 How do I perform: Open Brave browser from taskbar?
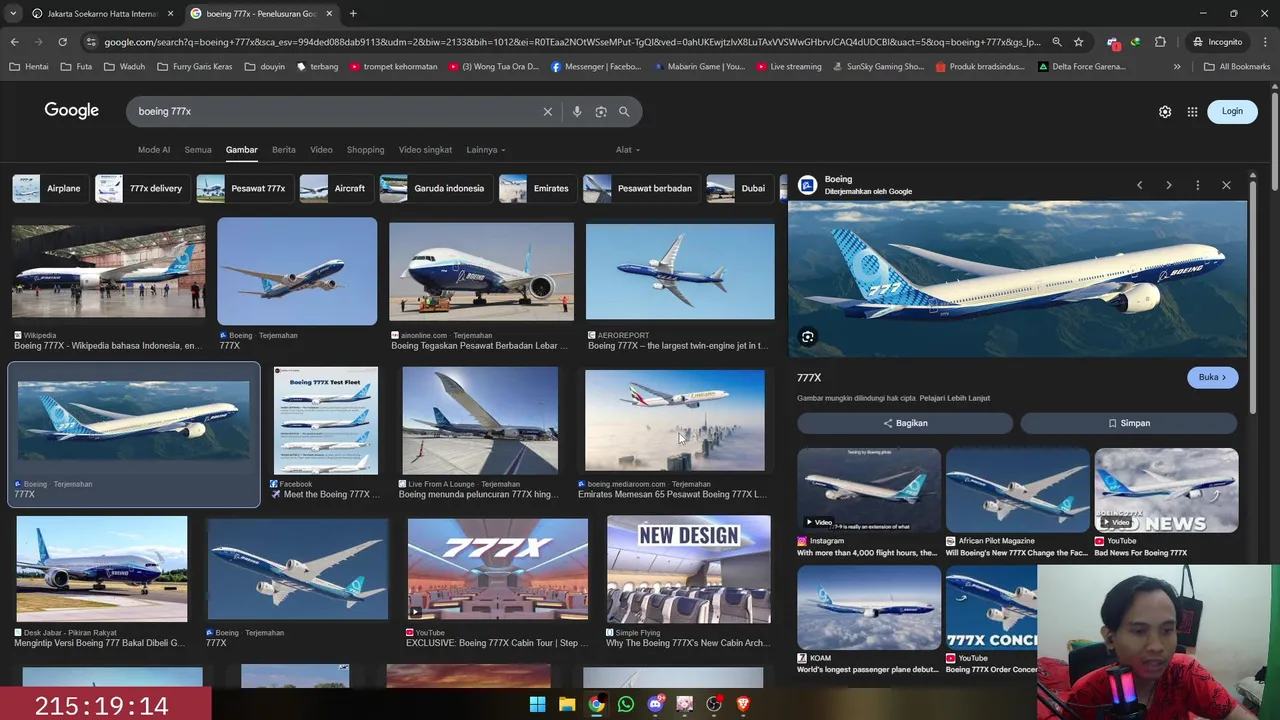point(743,704)
